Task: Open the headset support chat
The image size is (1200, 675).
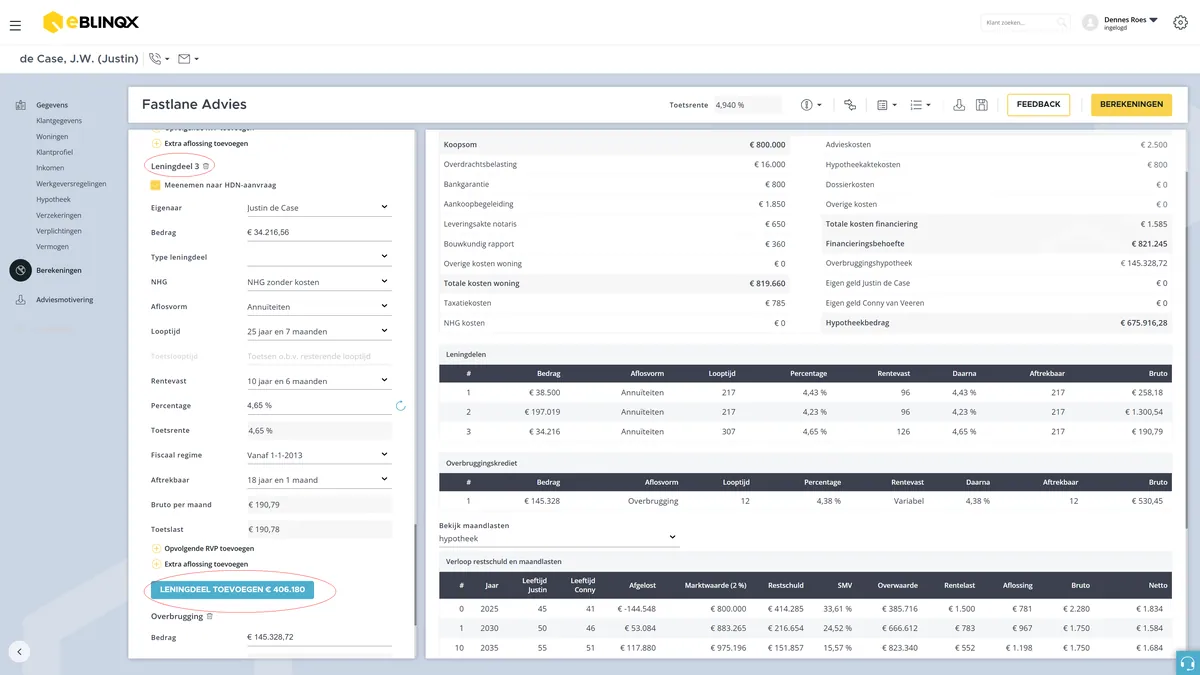Action: (x=1187, y=662)
